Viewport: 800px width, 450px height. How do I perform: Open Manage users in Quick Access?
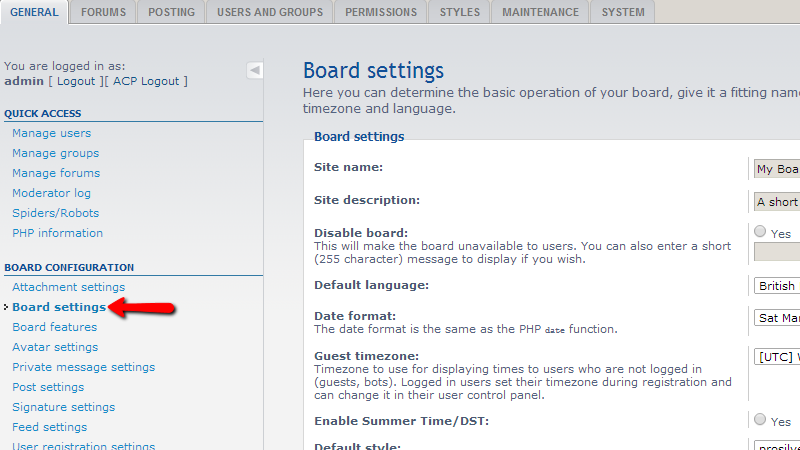[51, 133]
